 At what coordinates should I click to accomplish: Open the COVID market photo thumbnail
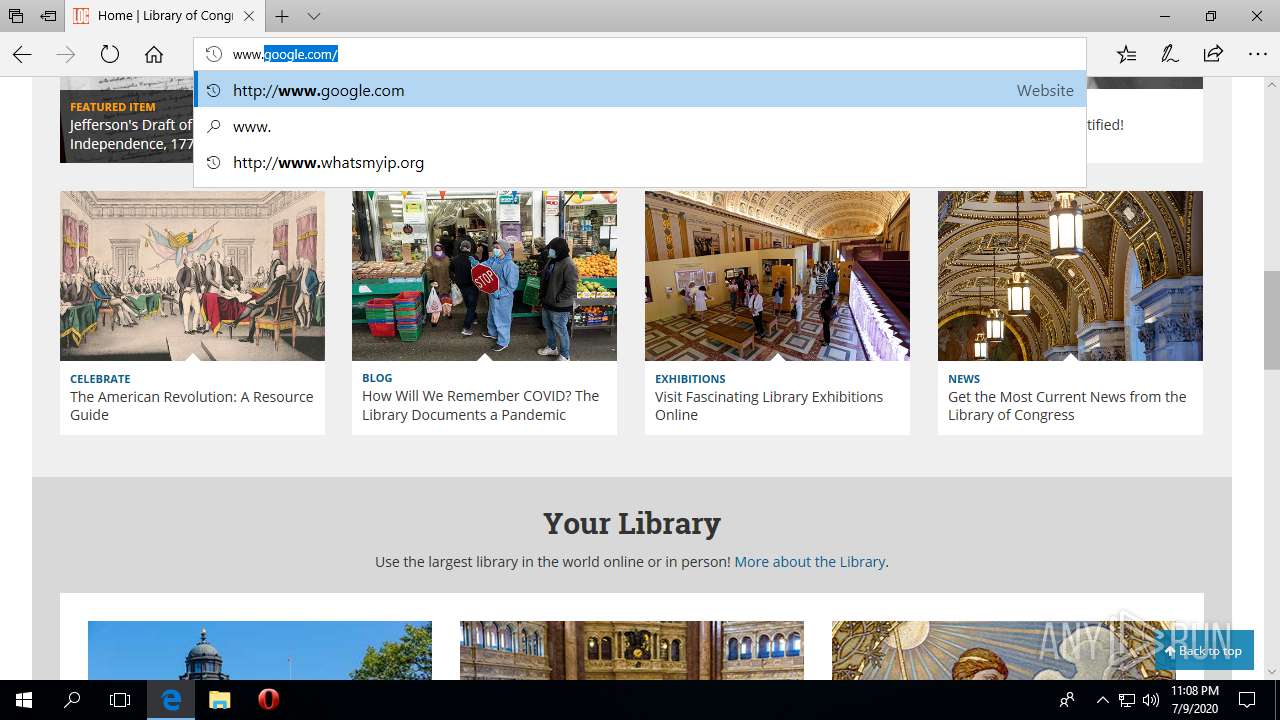484,276
